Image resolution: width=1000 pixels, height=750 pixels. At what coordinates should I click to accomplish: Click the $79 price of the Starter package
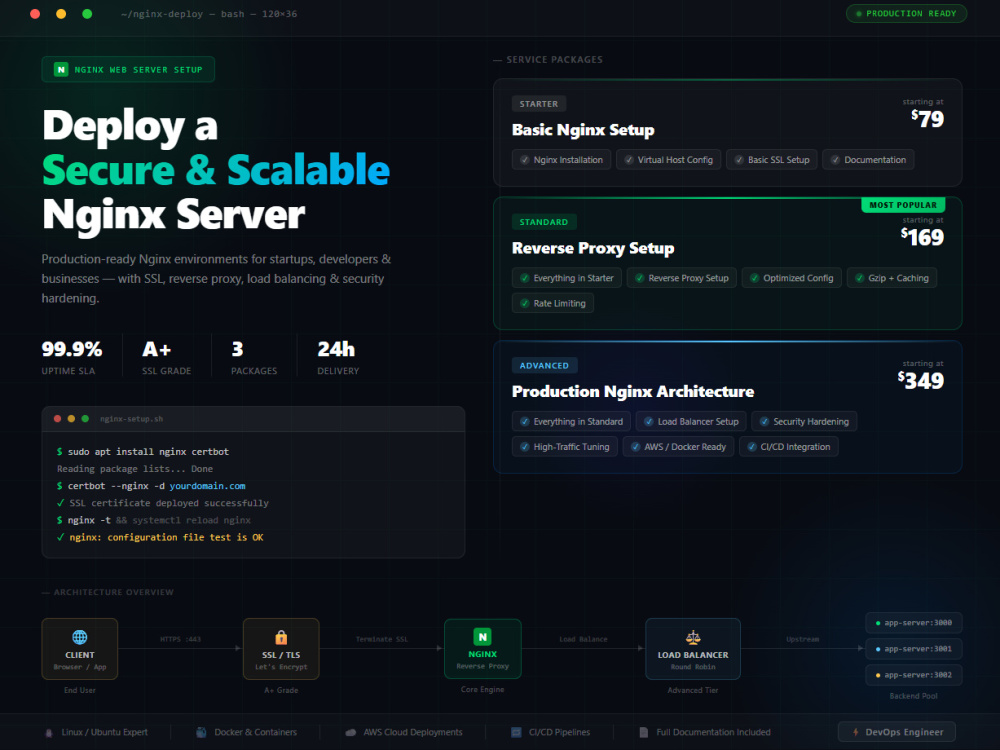[x=928, y=119]
